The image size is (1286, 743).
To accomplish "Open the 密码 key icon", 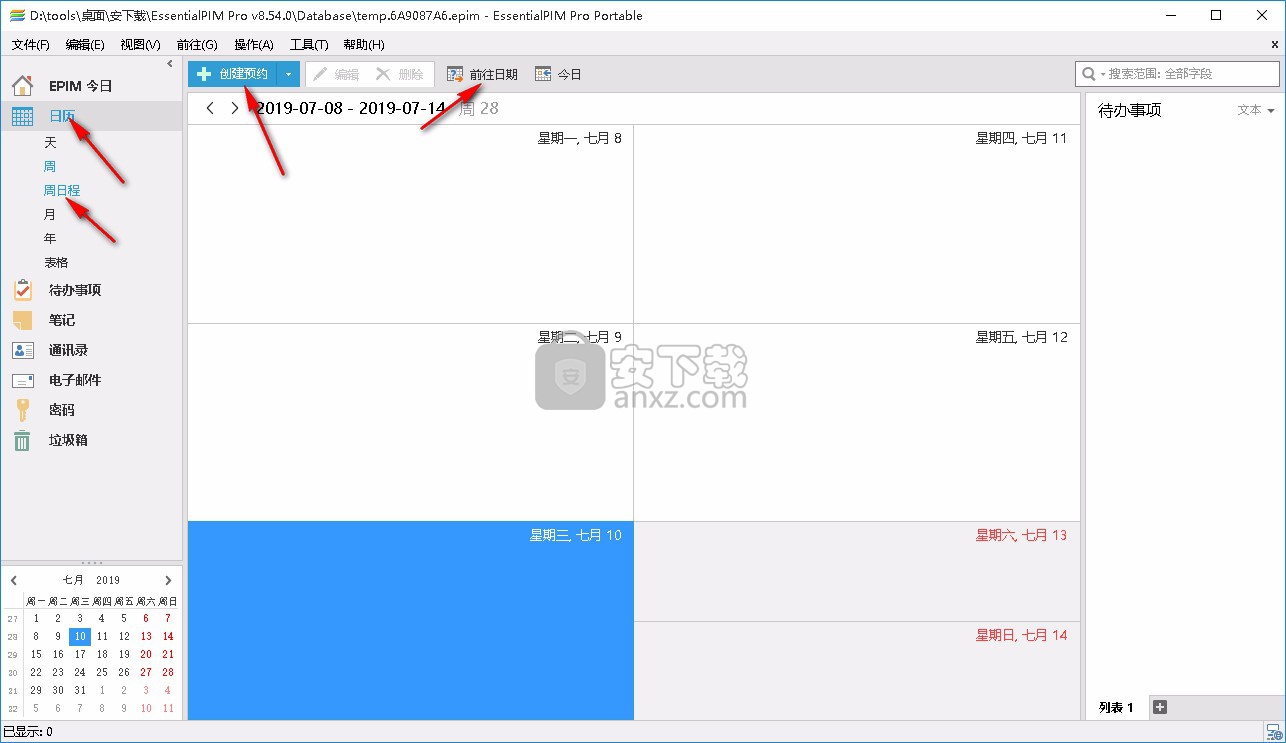I will click(x=22, y=410).
